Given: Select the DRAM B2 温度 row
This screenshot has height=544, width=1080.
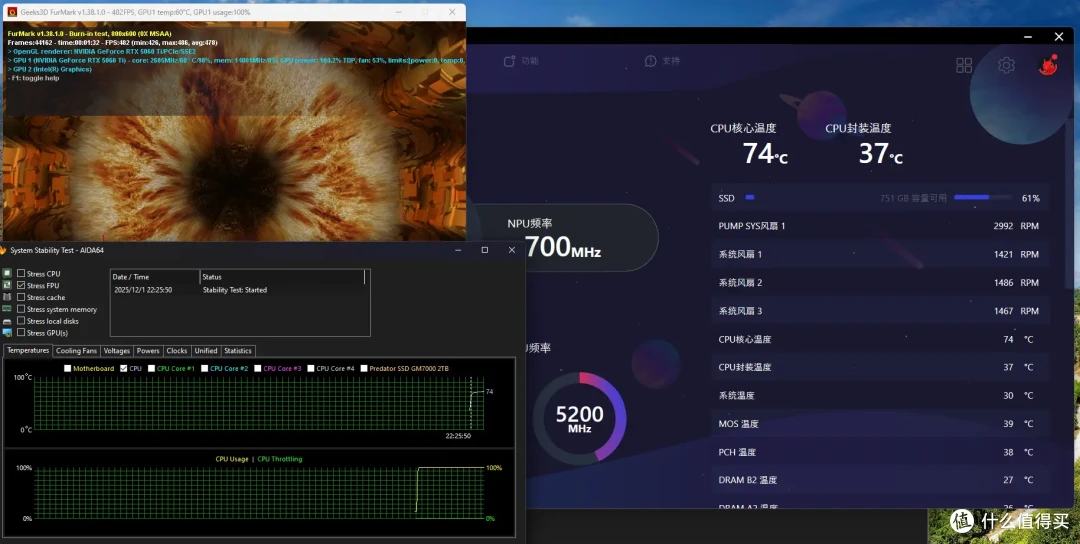Looking at the screenshot, I should point(880,480).
